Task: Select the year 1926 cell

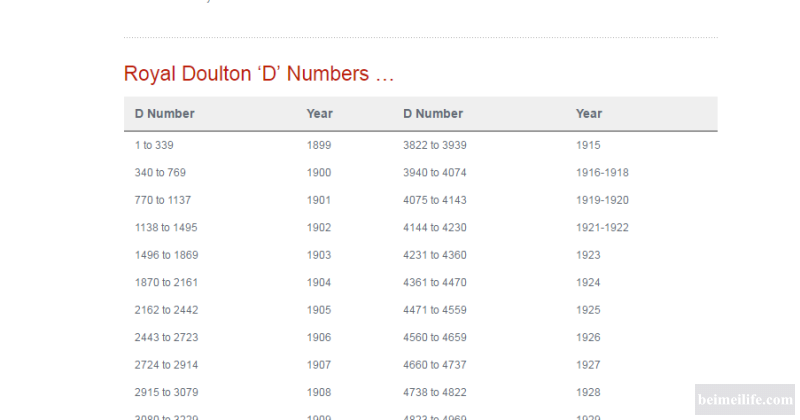Action: point(588,338)
